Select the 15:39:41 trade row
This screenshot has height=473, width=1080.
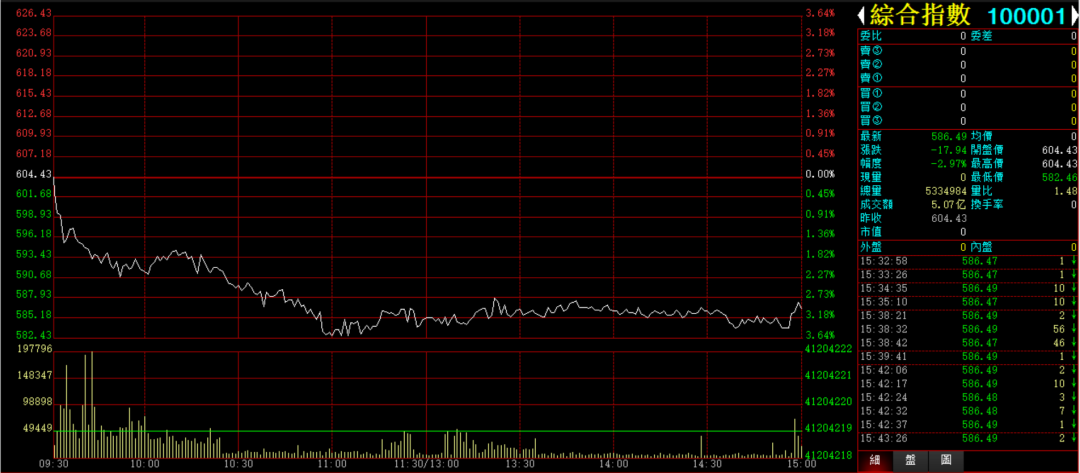pos(968,356)
